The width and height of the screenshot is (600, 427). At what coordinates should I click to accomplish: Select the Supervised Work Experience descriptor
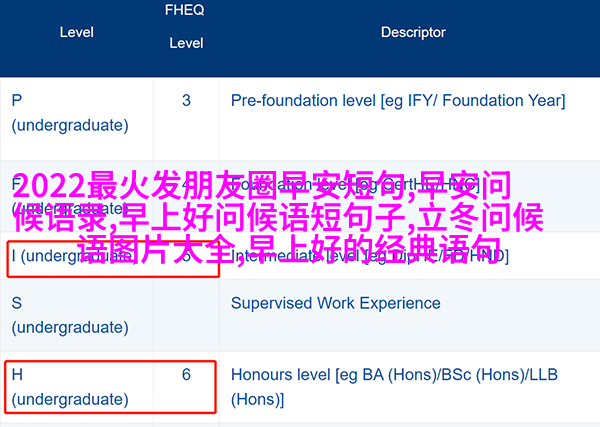click(336, 303)
